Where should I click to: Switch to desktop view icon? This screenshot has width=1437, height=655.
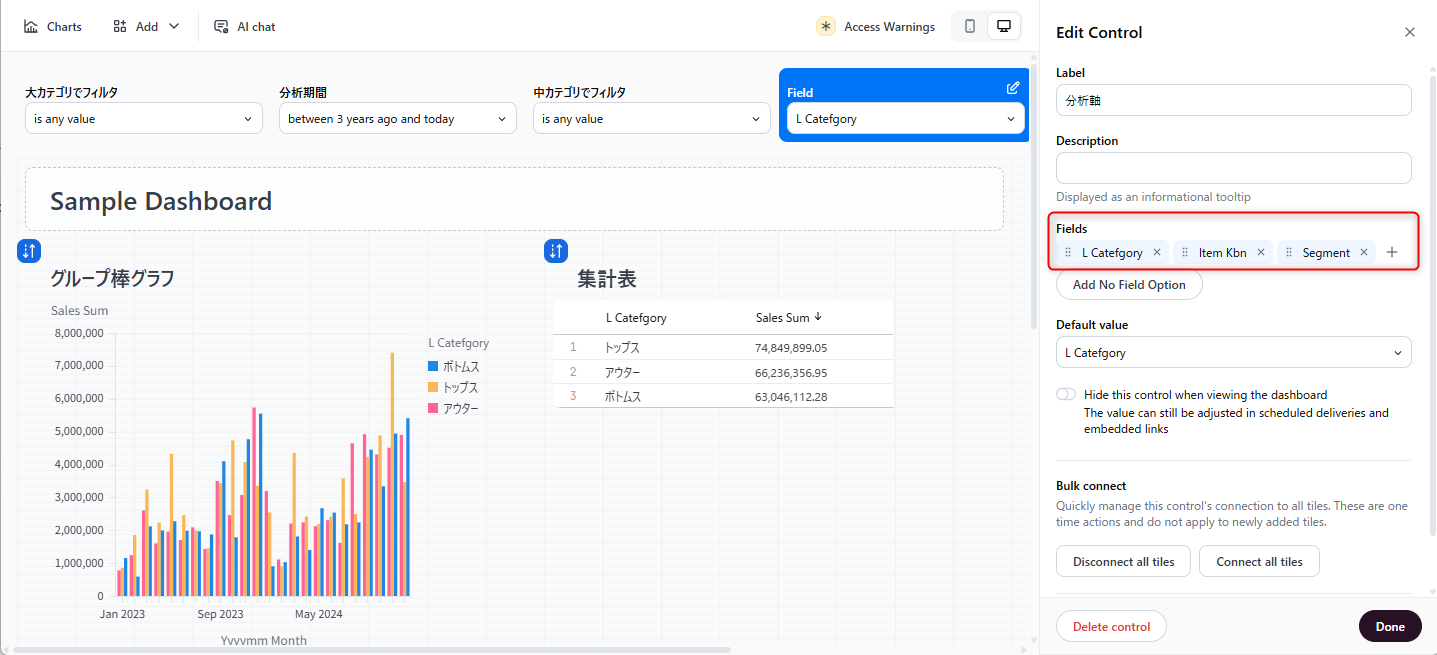point(1003,27)
